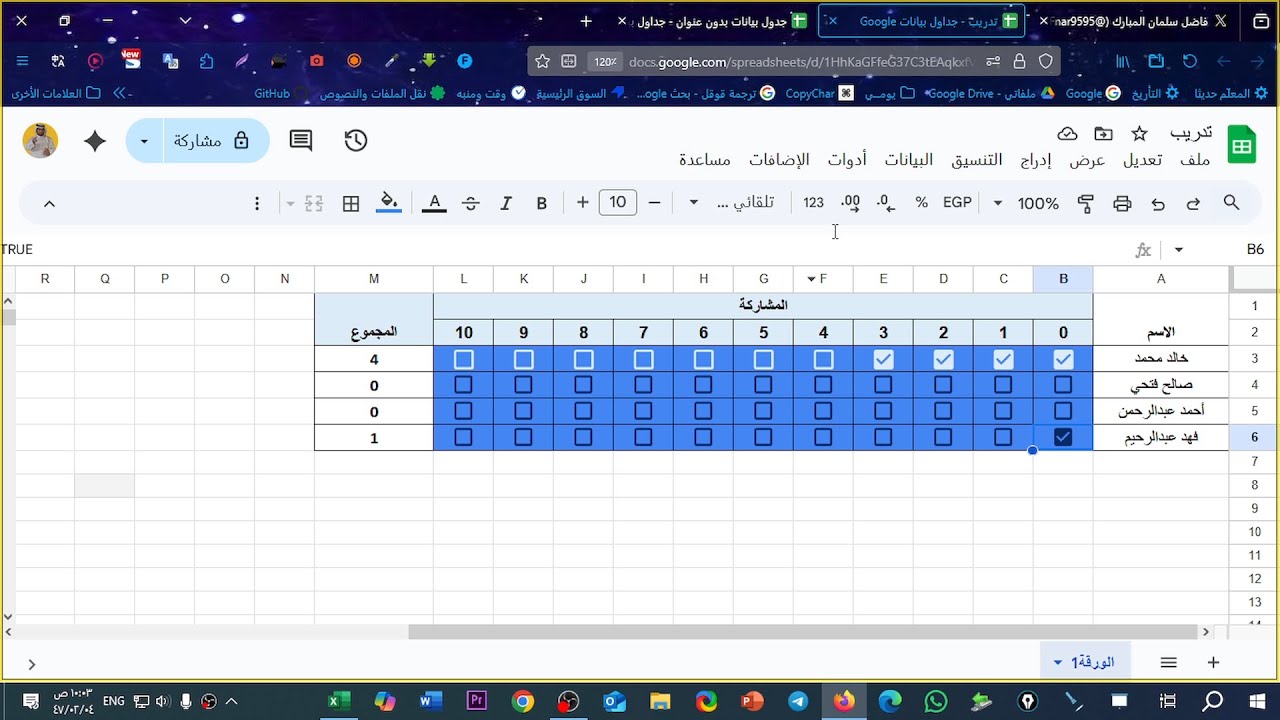Open the all sheets list icon
The width and height of the screenshot is (1280, 720).
[1168, 662]
